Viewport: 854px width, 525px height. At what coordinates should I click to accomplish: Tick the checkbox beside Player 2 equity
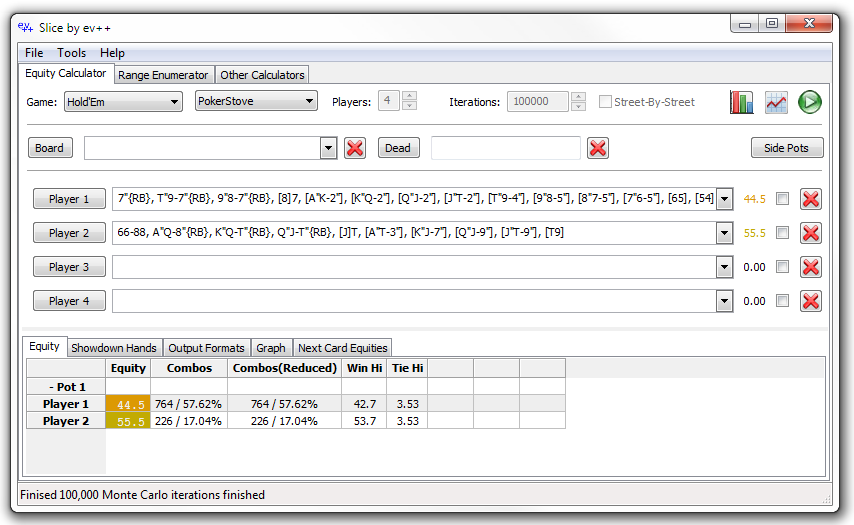pyautogui.click(x=783, y=233)
